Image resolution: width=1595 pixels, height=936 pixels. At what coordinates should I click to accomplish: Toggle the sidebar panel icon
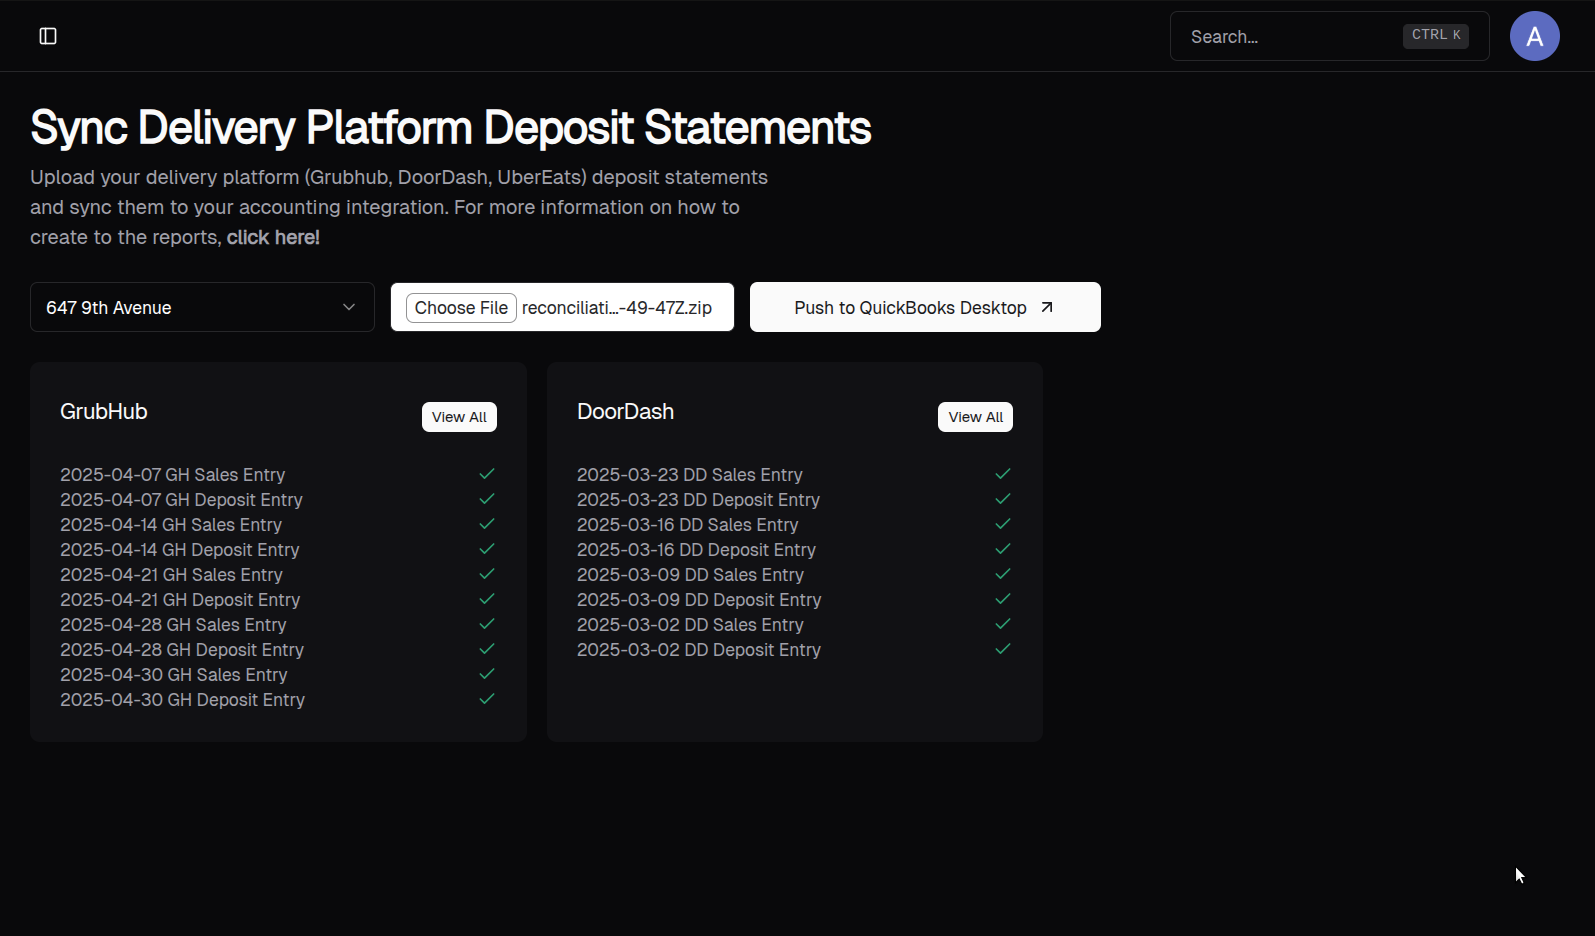48,36
